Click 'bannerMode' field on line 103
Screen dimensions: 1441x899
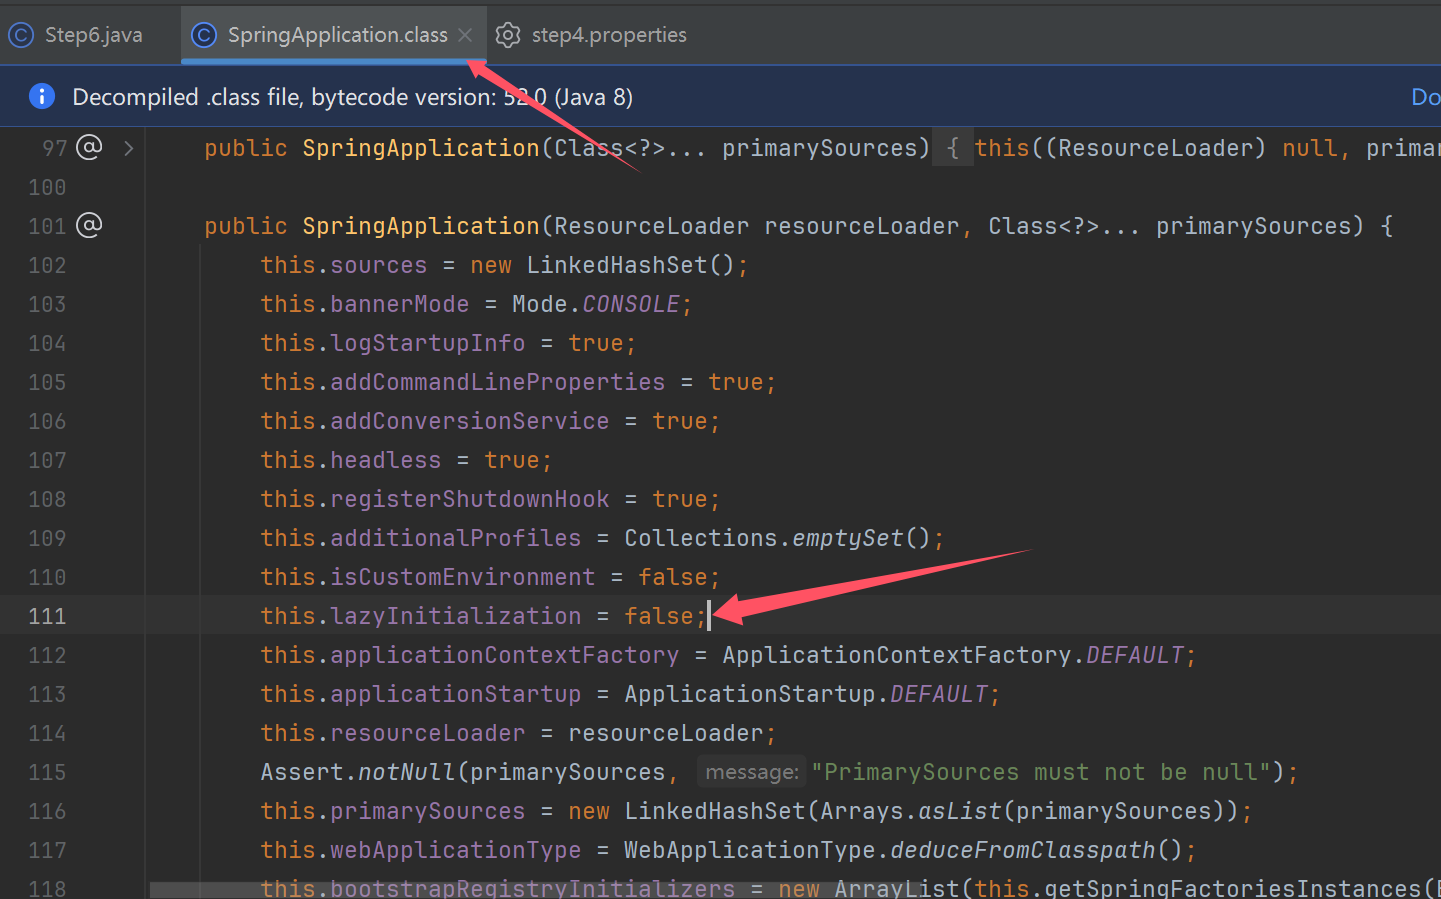pyautogui.click(x=399, y=304)
